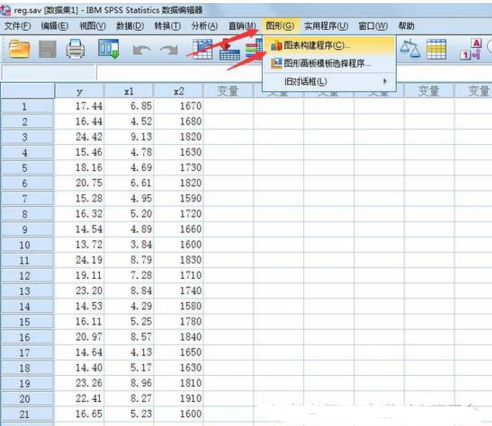Click the Value labels icon with A and 1
The height and width of the screenshot is (426, 492).
(x=471, y=49)
